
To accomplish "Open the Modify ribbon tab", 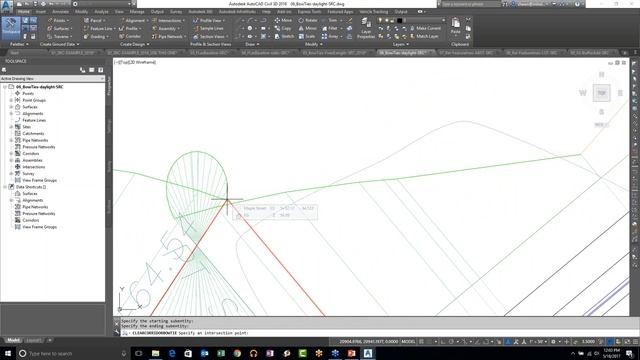I will click(81, 12).
